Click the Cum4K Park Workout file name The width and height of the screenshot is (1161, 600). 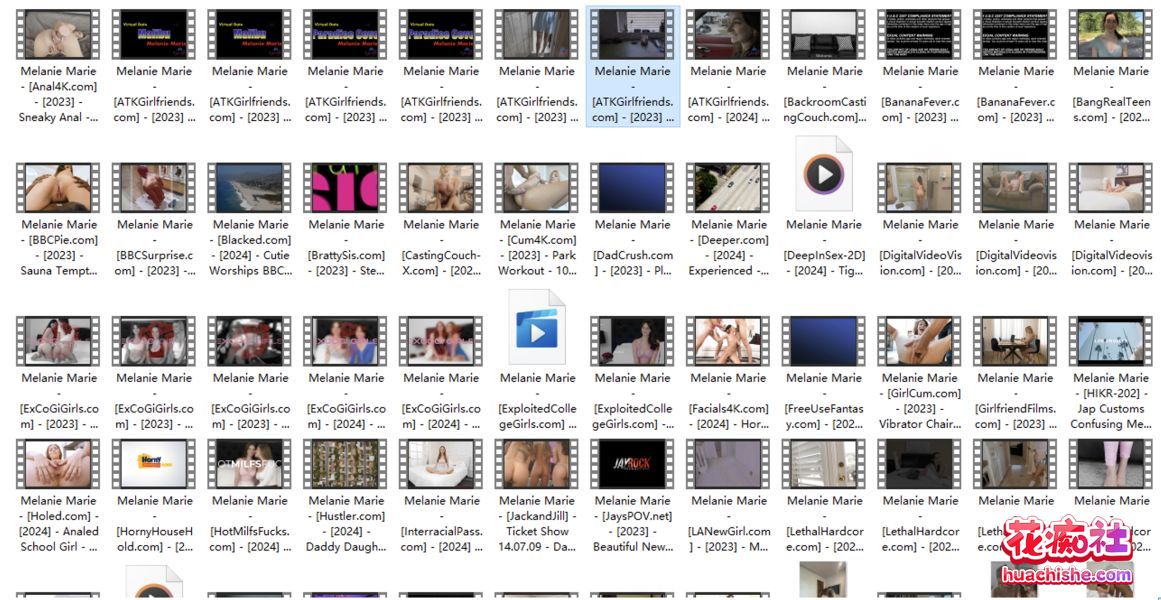click(537, 247)
